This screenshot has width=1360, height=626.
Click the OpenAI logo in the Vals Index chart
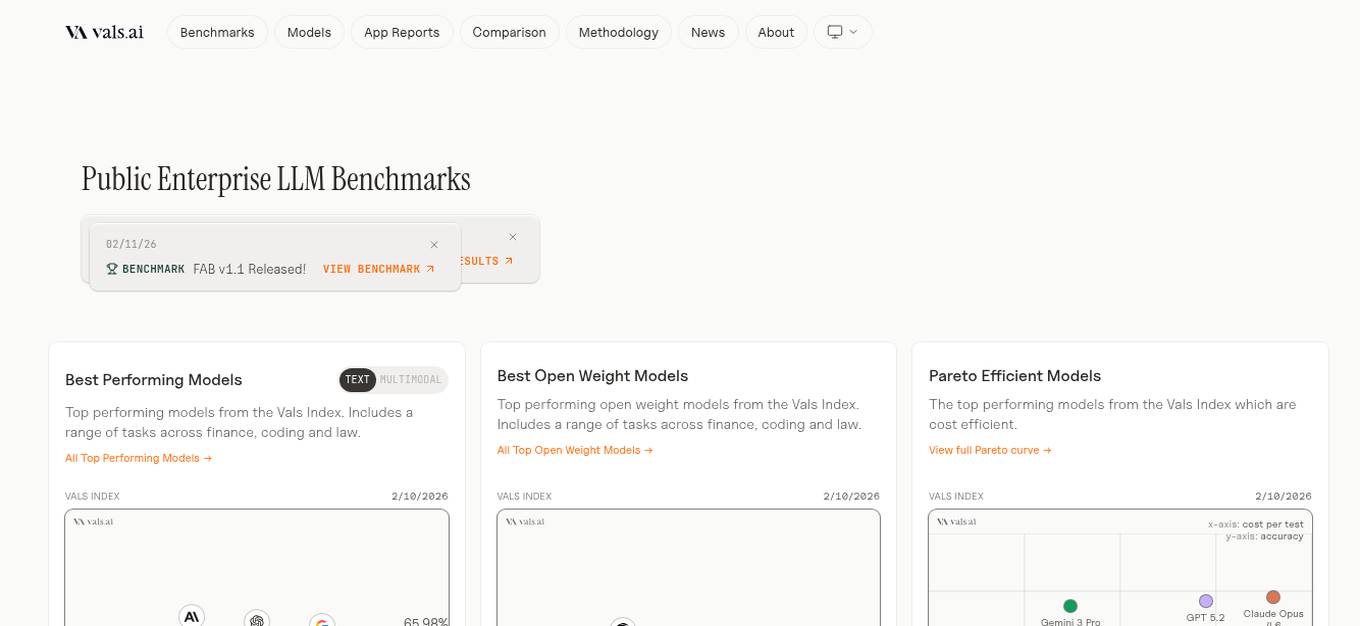[x=257, y=620]
